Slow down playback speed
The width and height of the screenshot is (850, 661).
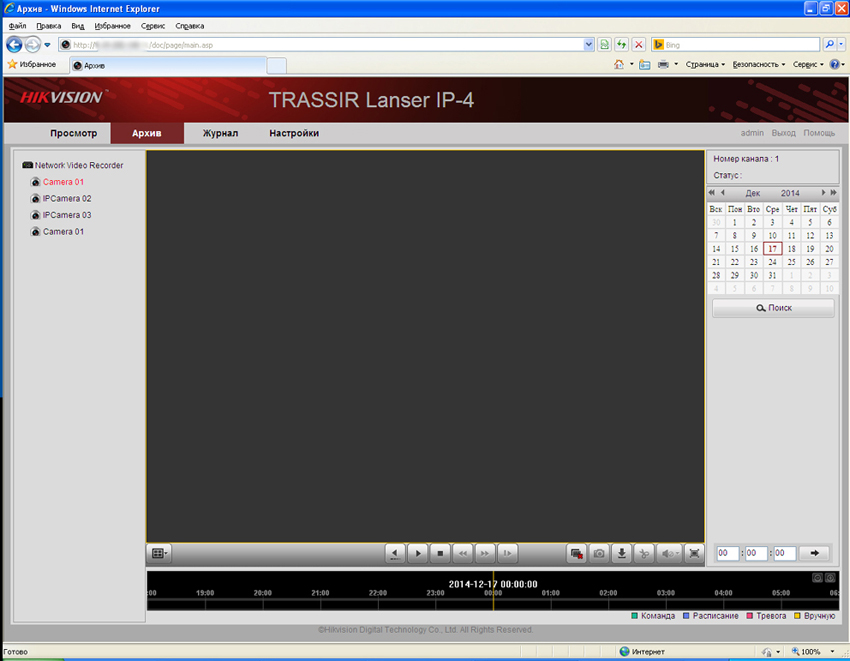[x=462, y=553]
